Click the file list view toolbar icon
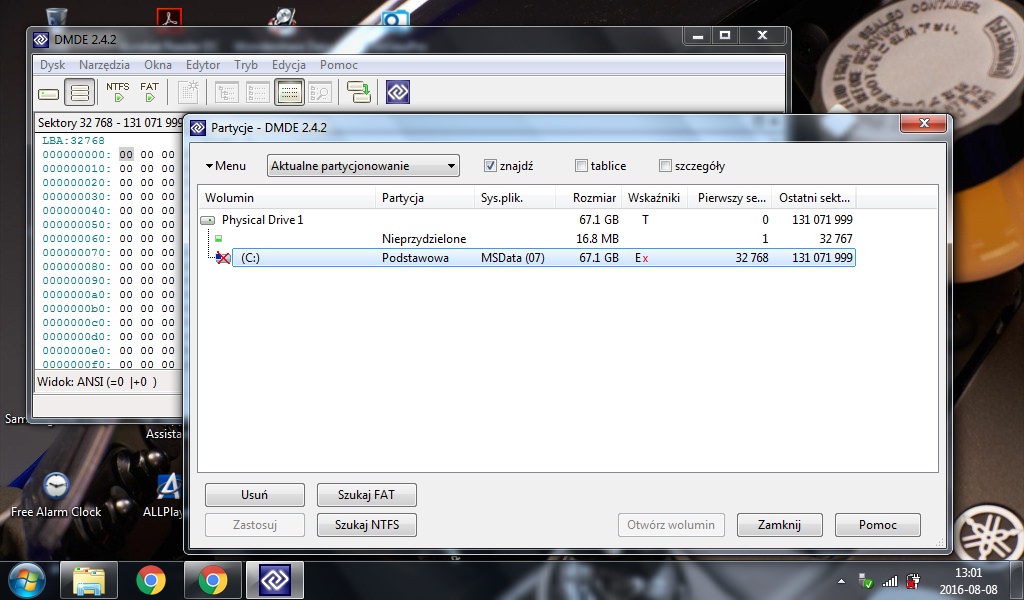The image size is (1024, 600). point(257,93)
